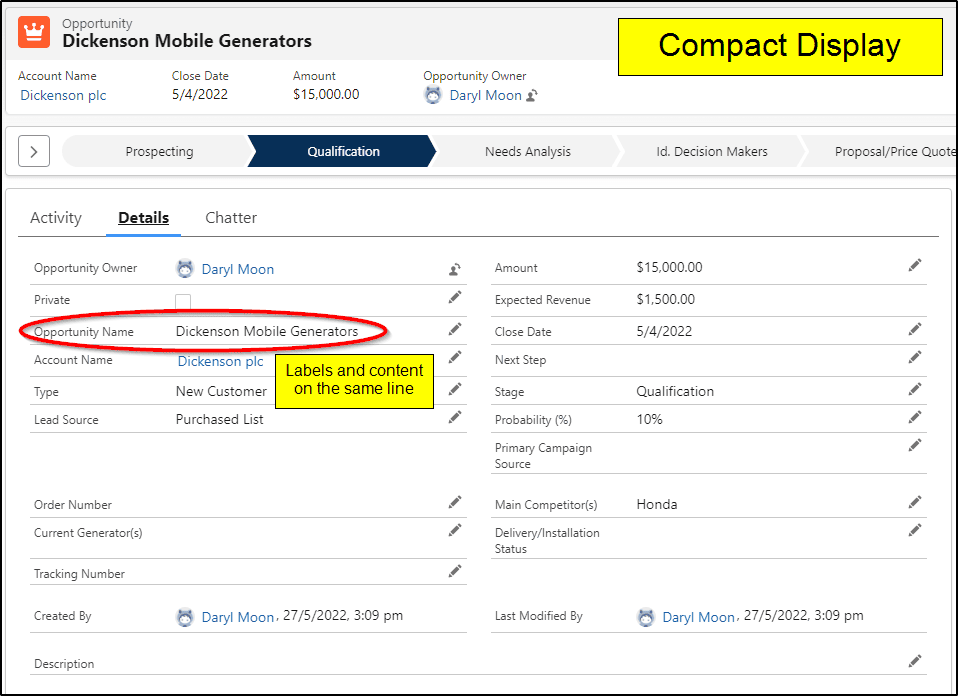Switch to the Chatter tab

click(x=231, y=218)
